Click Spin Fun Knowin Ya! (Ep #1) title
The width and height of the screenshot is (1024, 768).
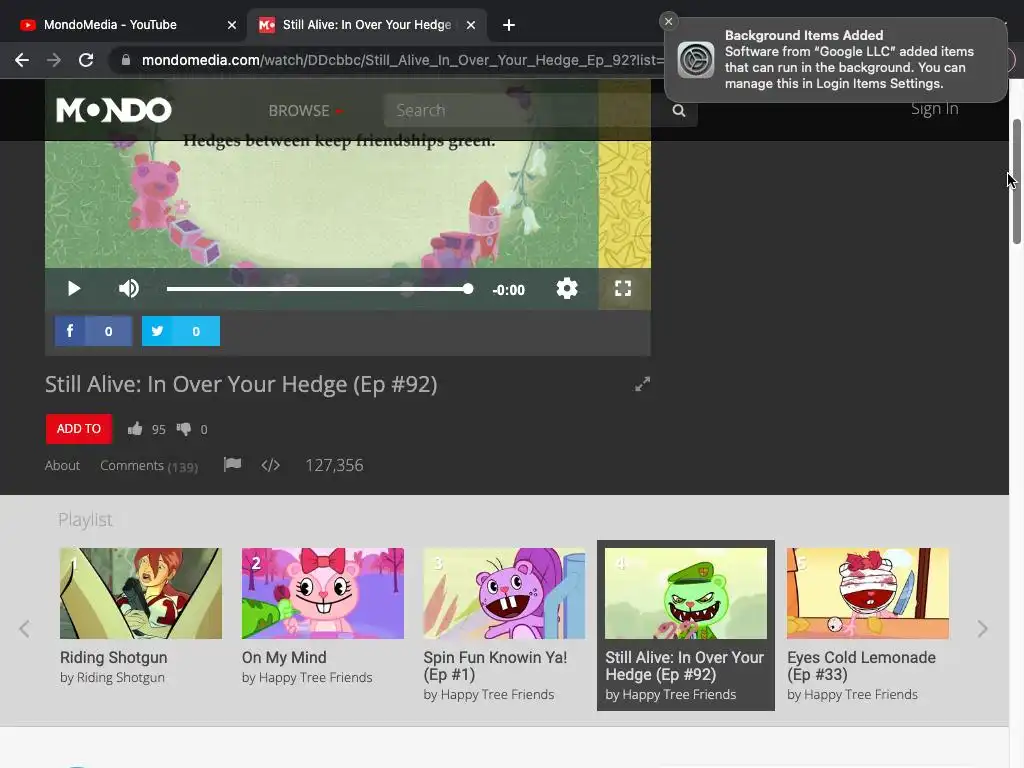pos(495,666)
